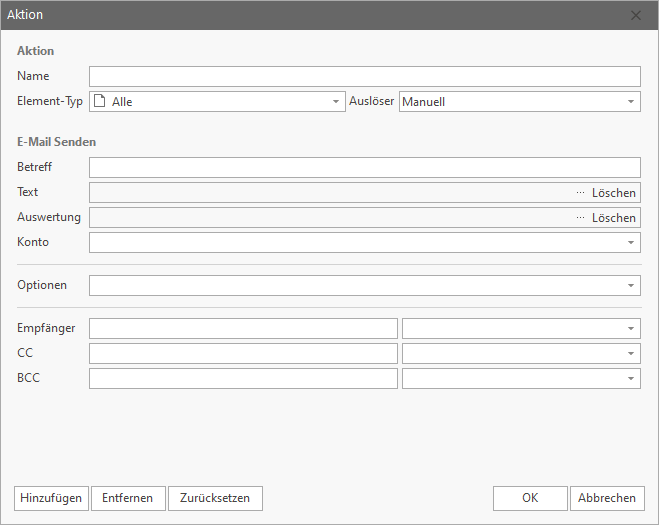Screen dimensions: 659x525
Task: Click Löschen next to the Text field
Action: pyautogui.click(x=613, y=193)
